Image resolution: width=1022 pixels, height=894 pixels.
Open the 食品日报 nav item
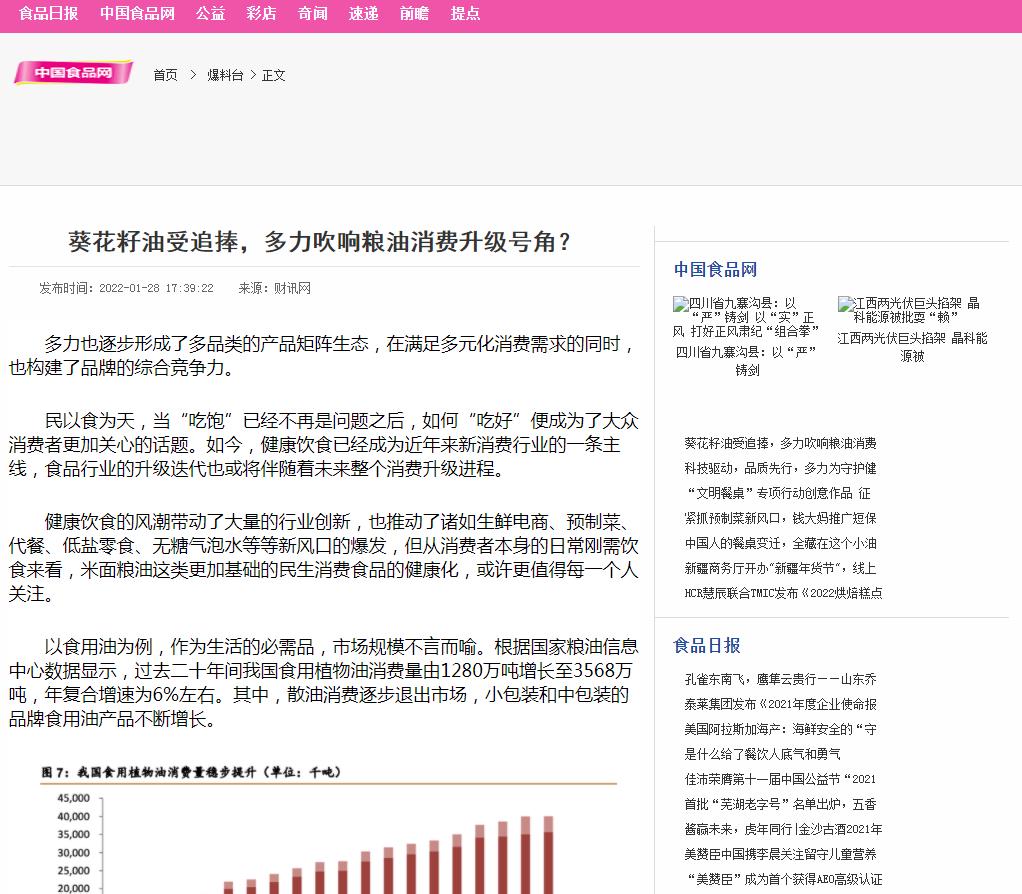[48, 13]
